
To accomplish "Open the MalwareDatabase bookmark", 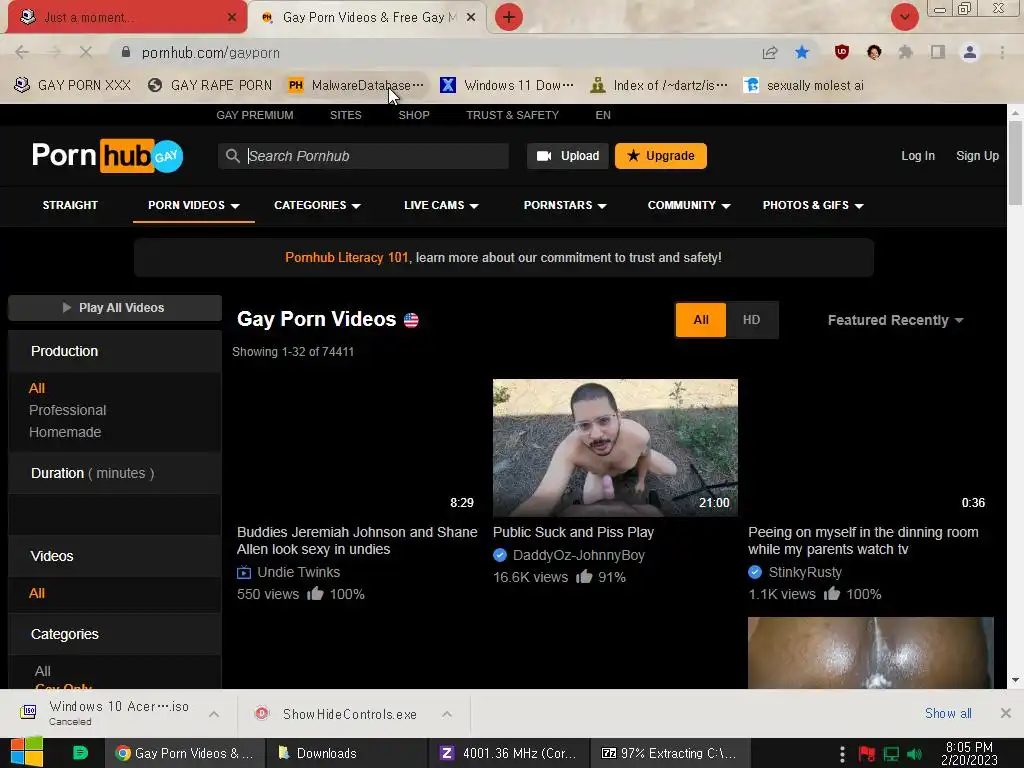I will pos(356,86).
